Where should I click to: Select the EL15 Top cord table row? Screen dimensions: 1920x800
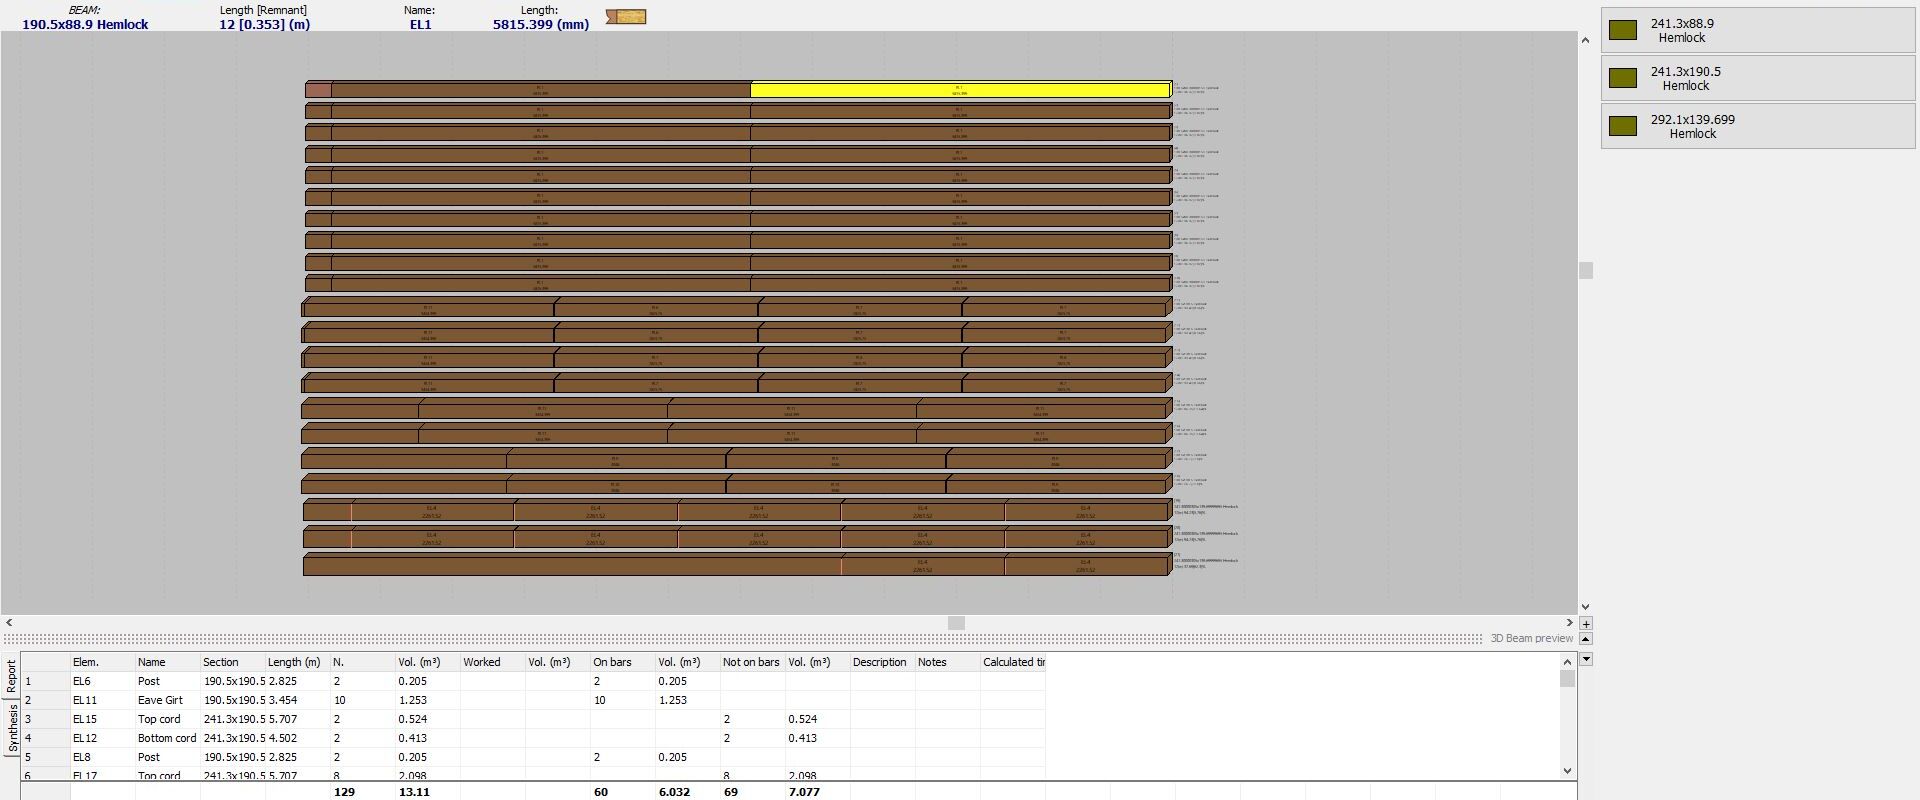[x=533, y=719]
